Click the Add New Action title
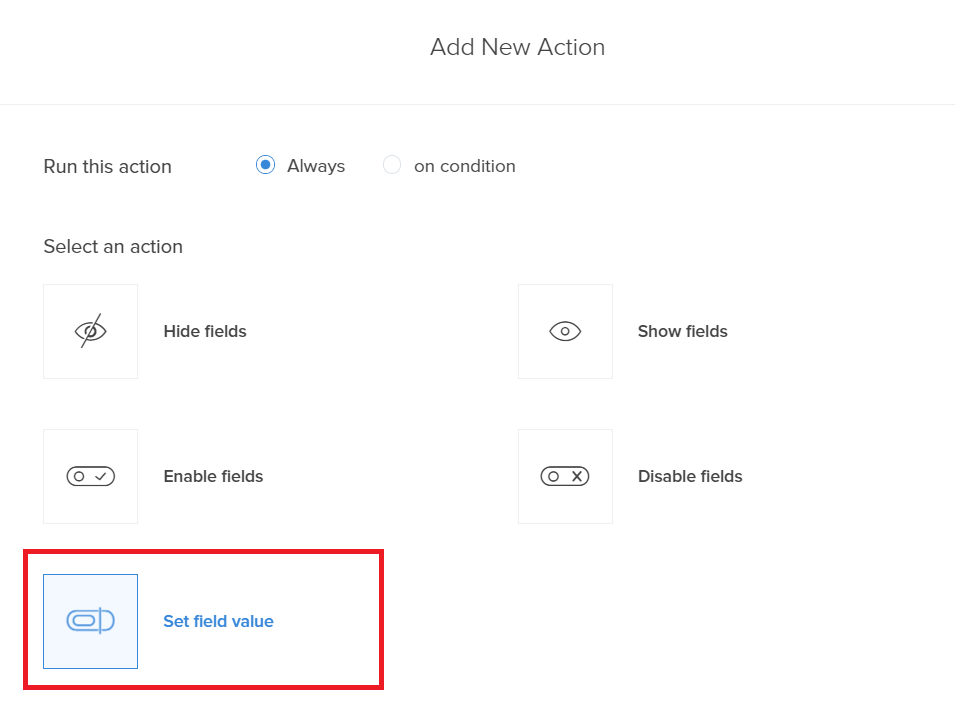Screen dimensions: 955x713 (x=517, y=47)
